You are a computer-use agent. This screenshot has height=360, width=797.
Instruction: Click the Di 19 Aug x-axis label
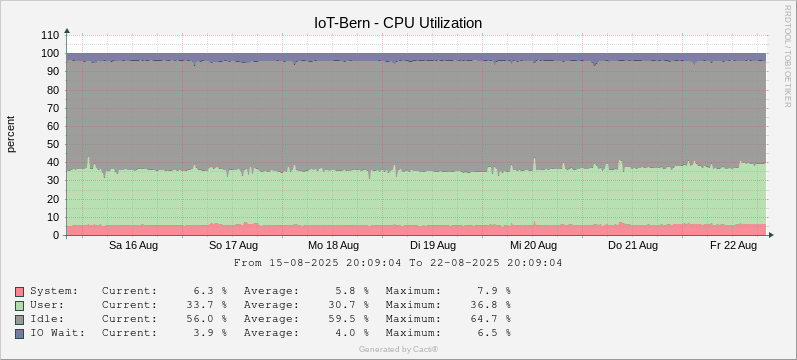point(433,246)
